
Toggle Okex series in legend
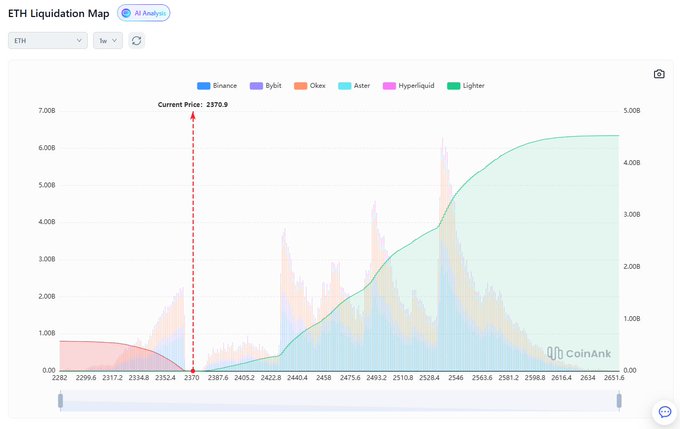pyautogui.click(x=310, y=85)
